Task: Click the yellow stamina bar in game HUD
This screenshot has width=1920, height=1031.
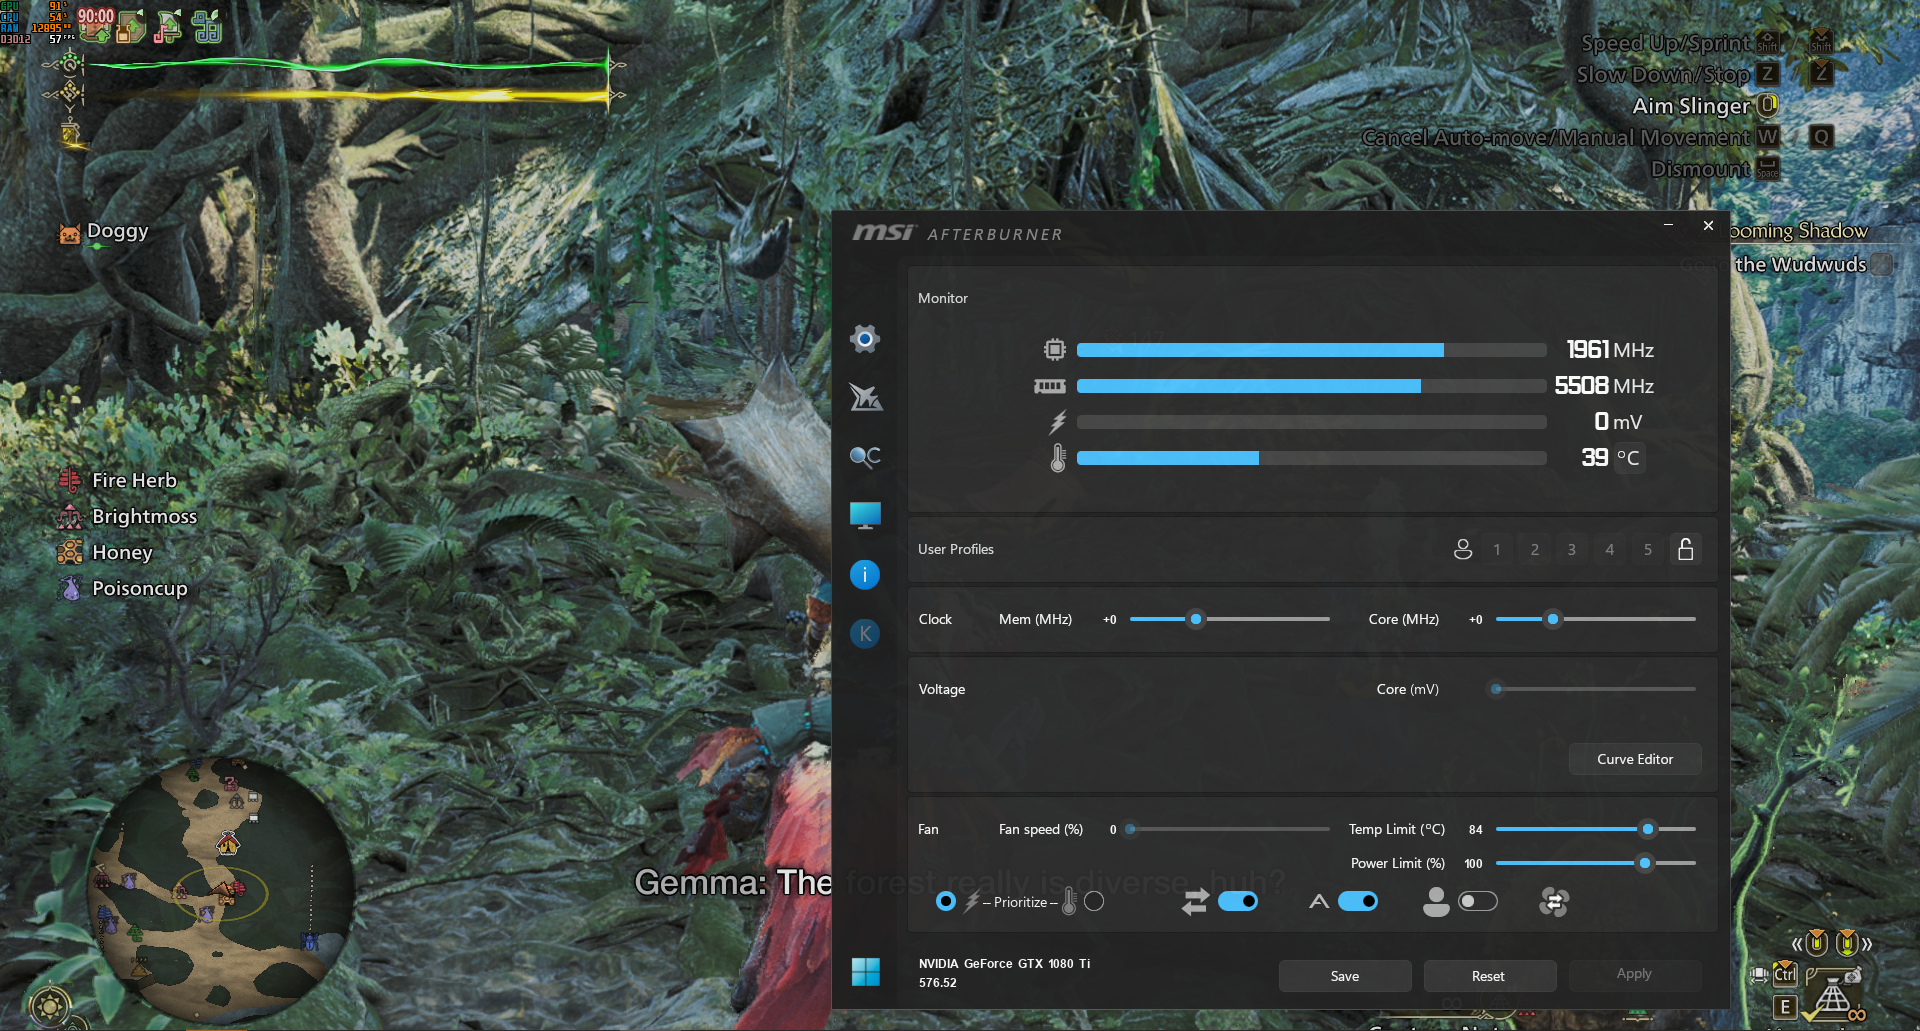Action: coord(347,96)
